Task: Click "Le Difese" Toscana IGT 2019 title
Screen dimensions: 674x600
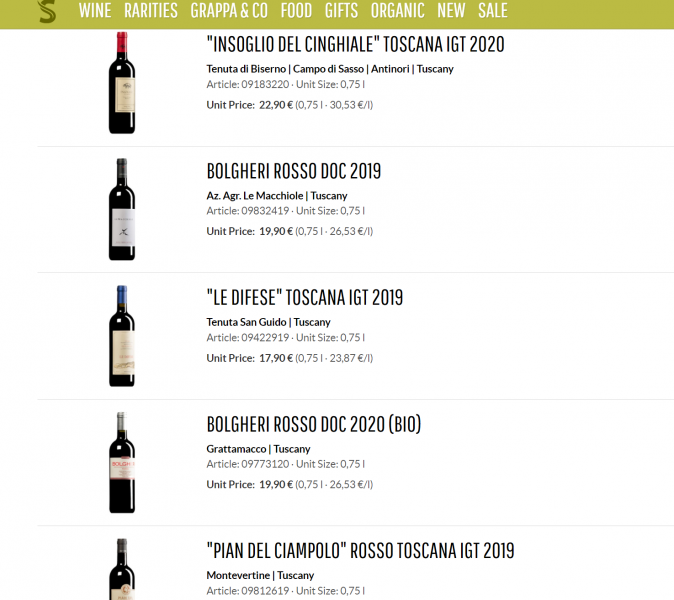Action: [x=304, y=297]
